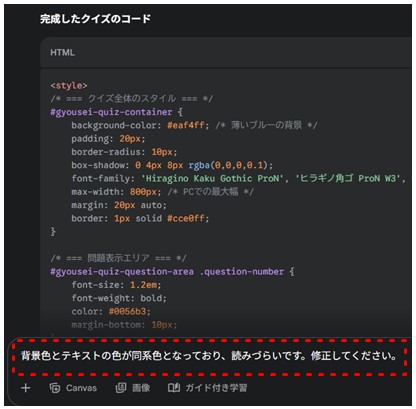
Task: Click the Canvas icon beside its label
Action: (55, 388)
